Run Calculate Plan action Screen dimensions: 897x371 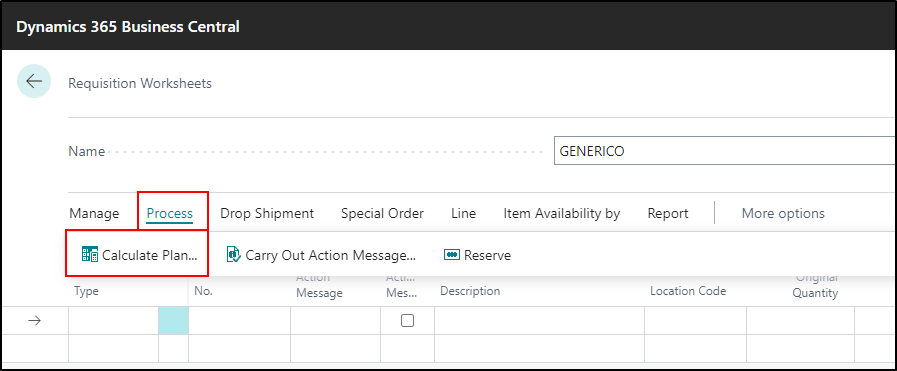point(140,255)
